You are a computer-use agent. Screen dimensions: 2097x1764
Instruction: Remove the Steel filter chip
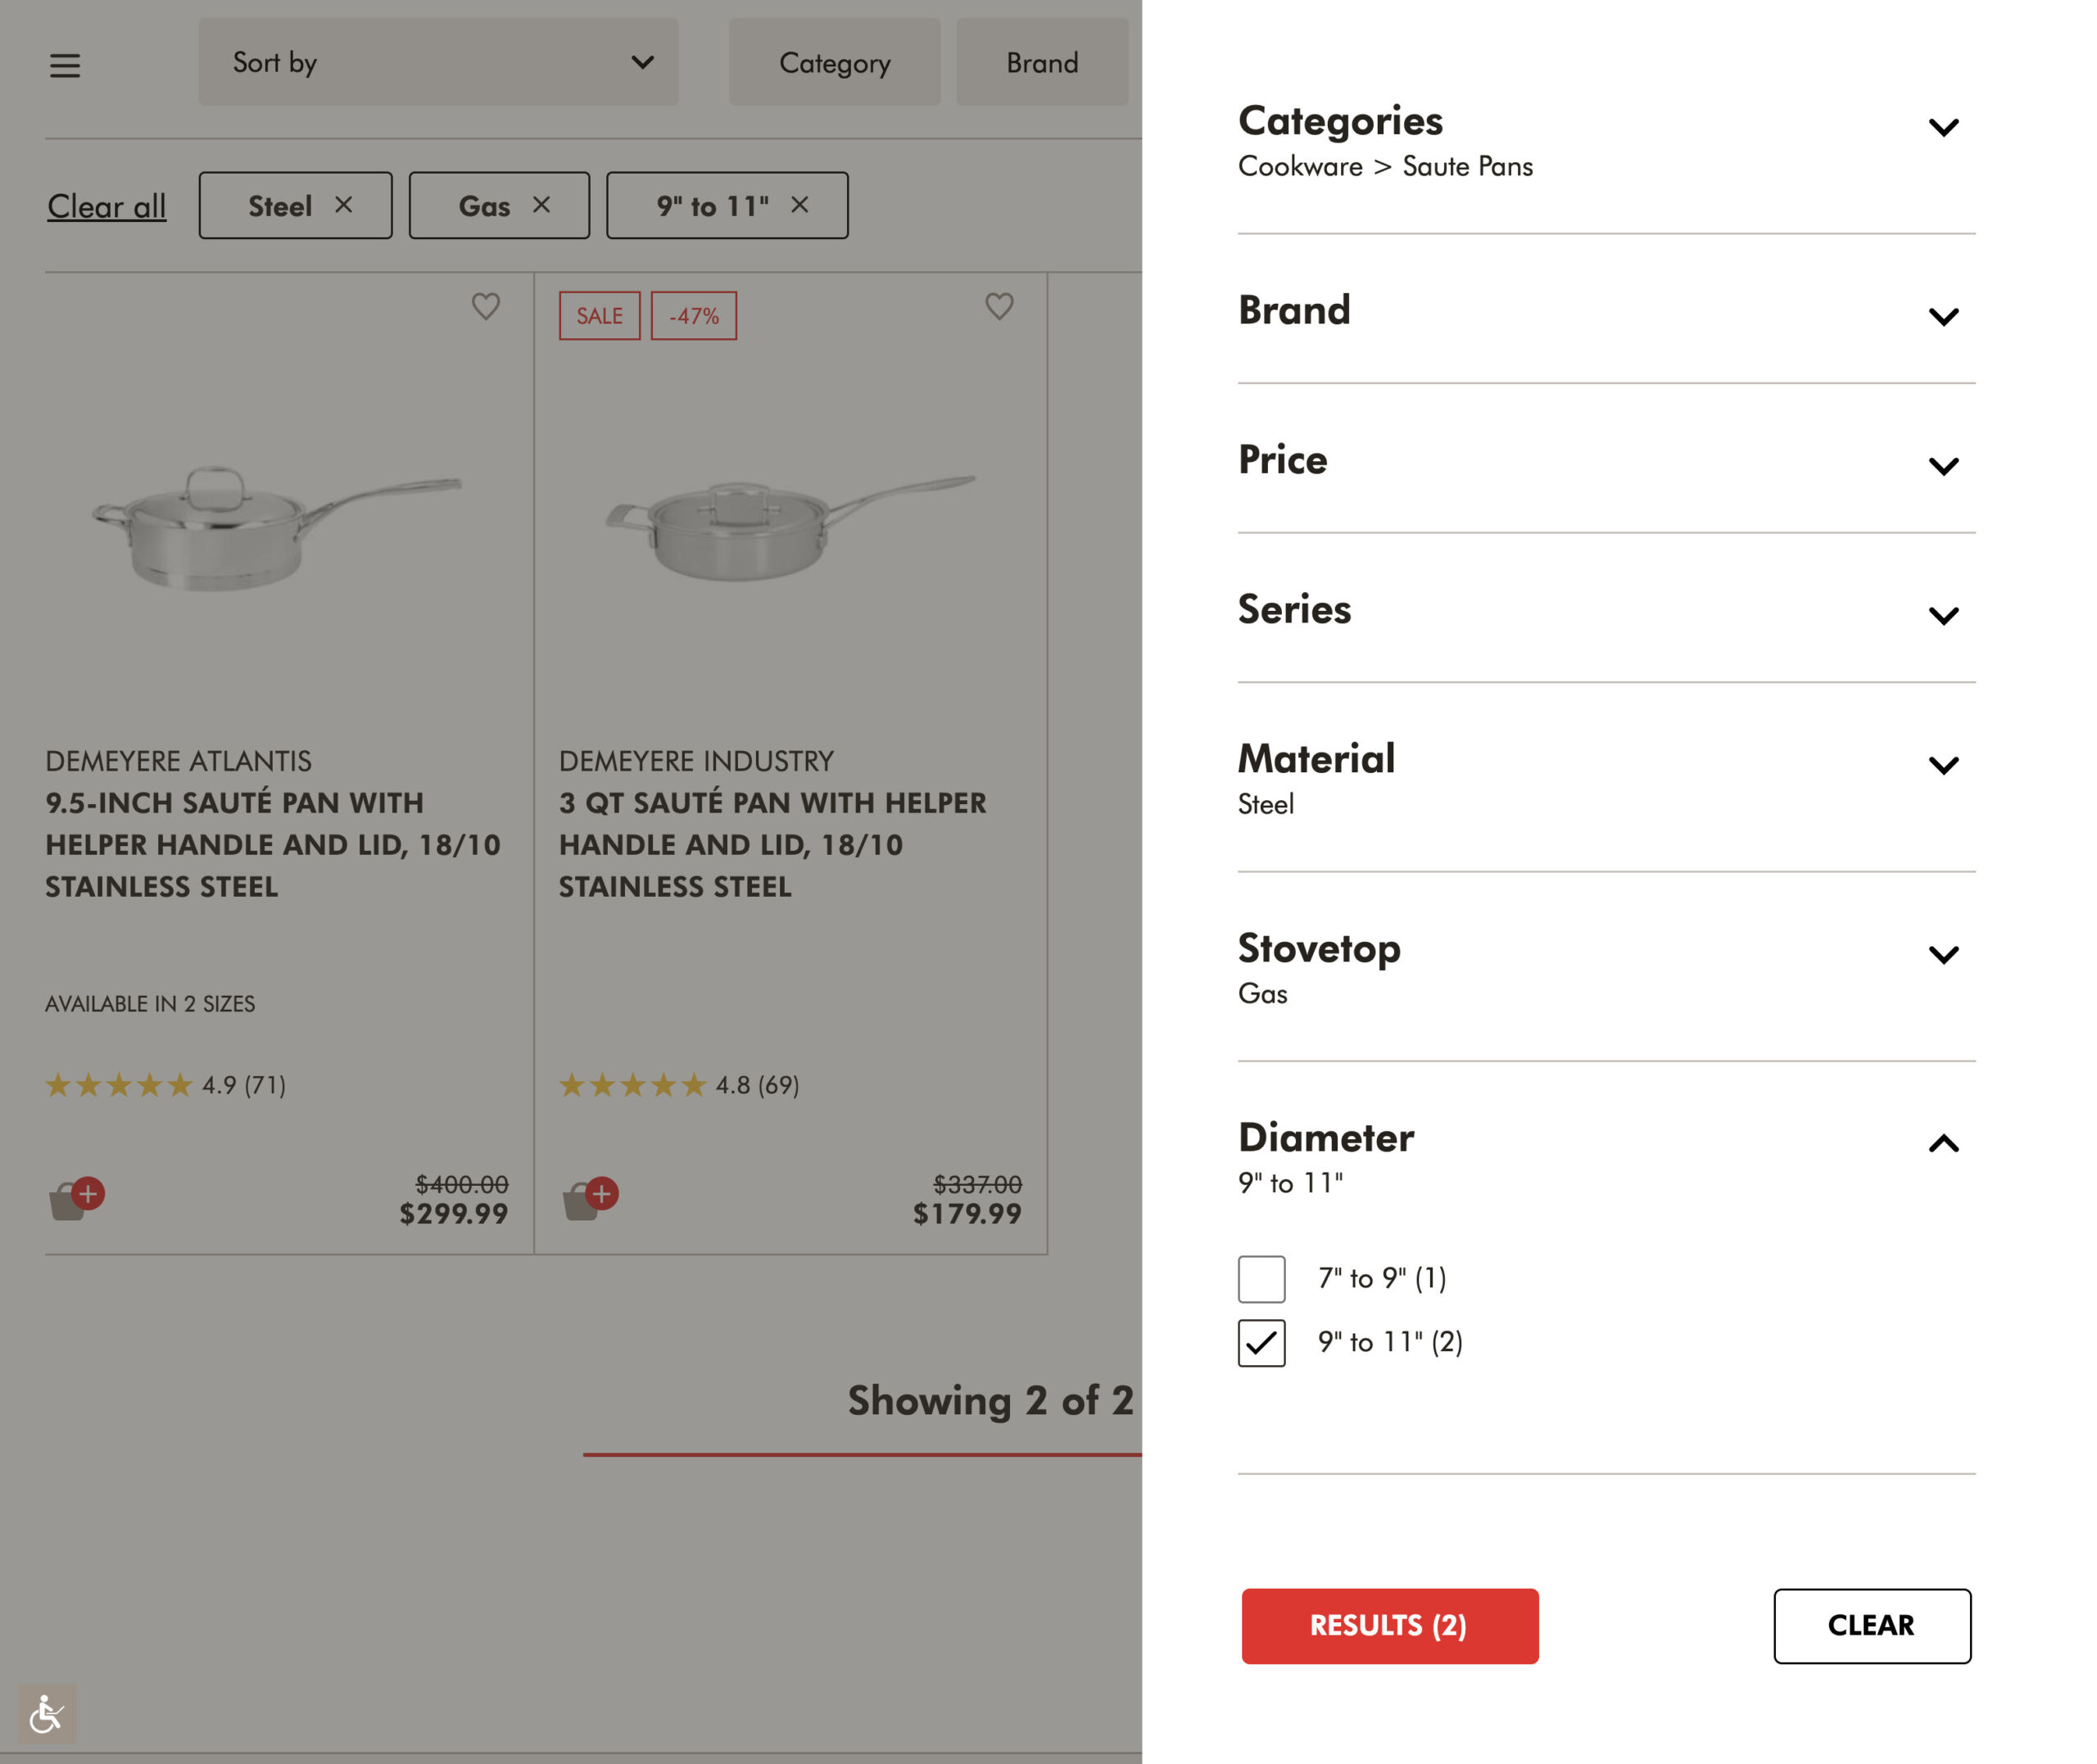pos(343,205)
